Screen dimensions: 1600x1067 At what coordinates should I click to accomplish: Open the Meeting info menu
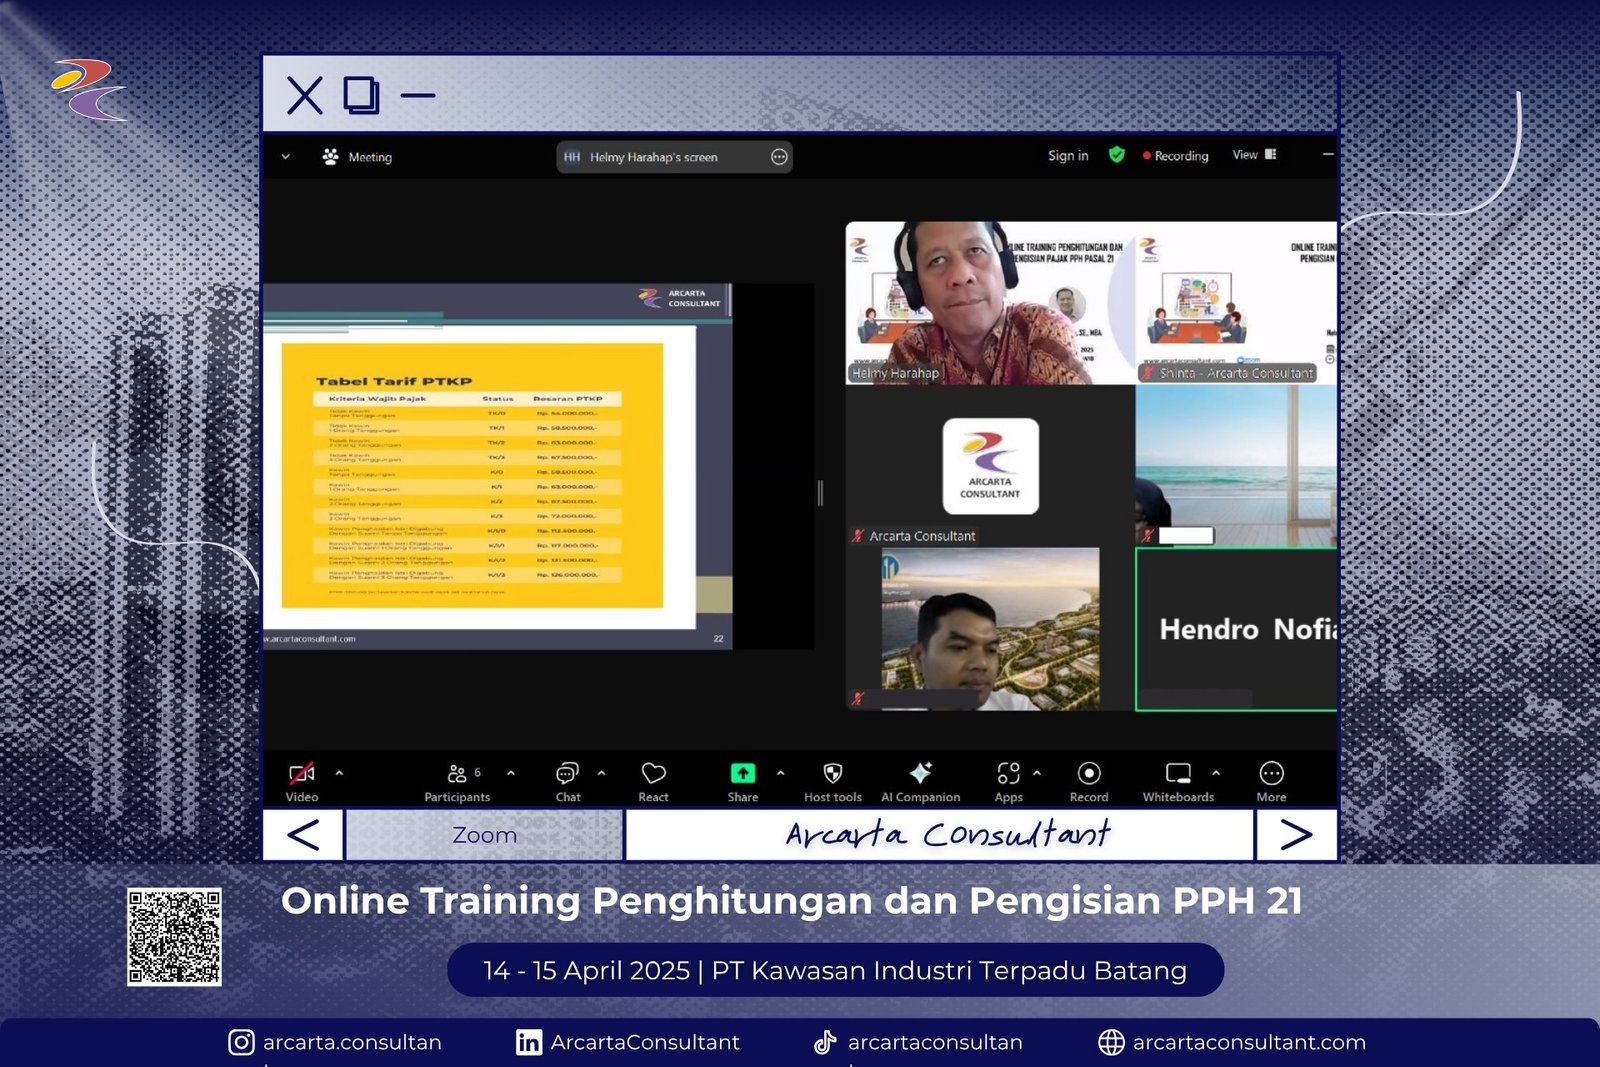tap(358, 157)
